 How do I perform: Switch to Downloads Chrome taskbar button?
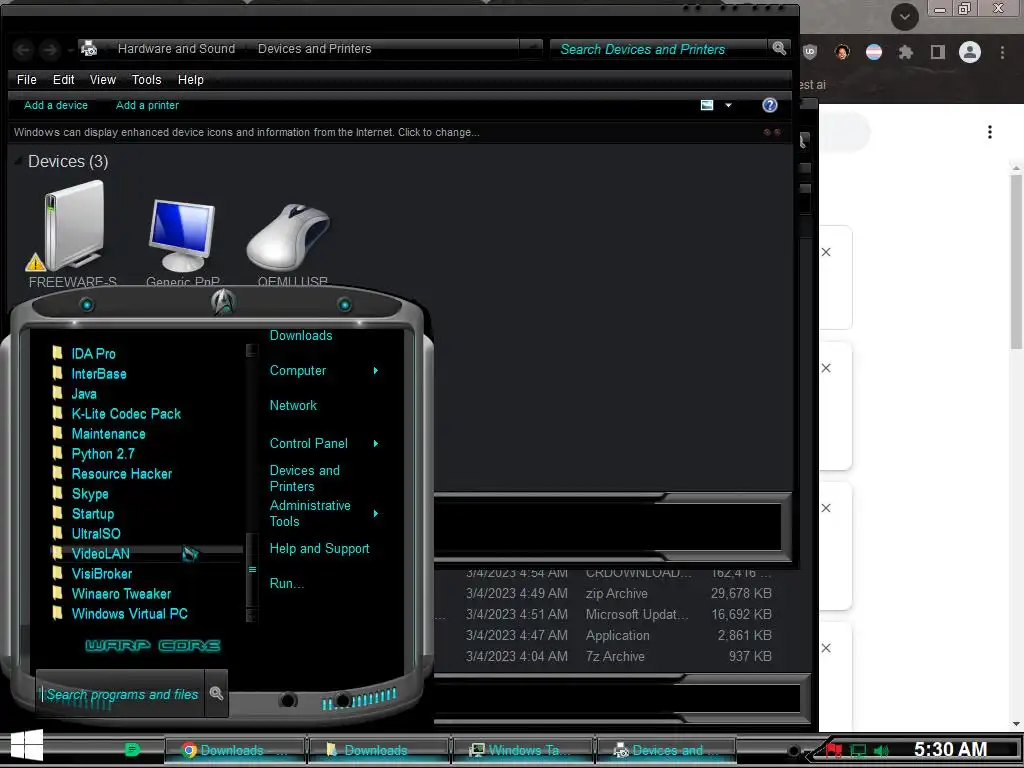(x=236, y=750)
